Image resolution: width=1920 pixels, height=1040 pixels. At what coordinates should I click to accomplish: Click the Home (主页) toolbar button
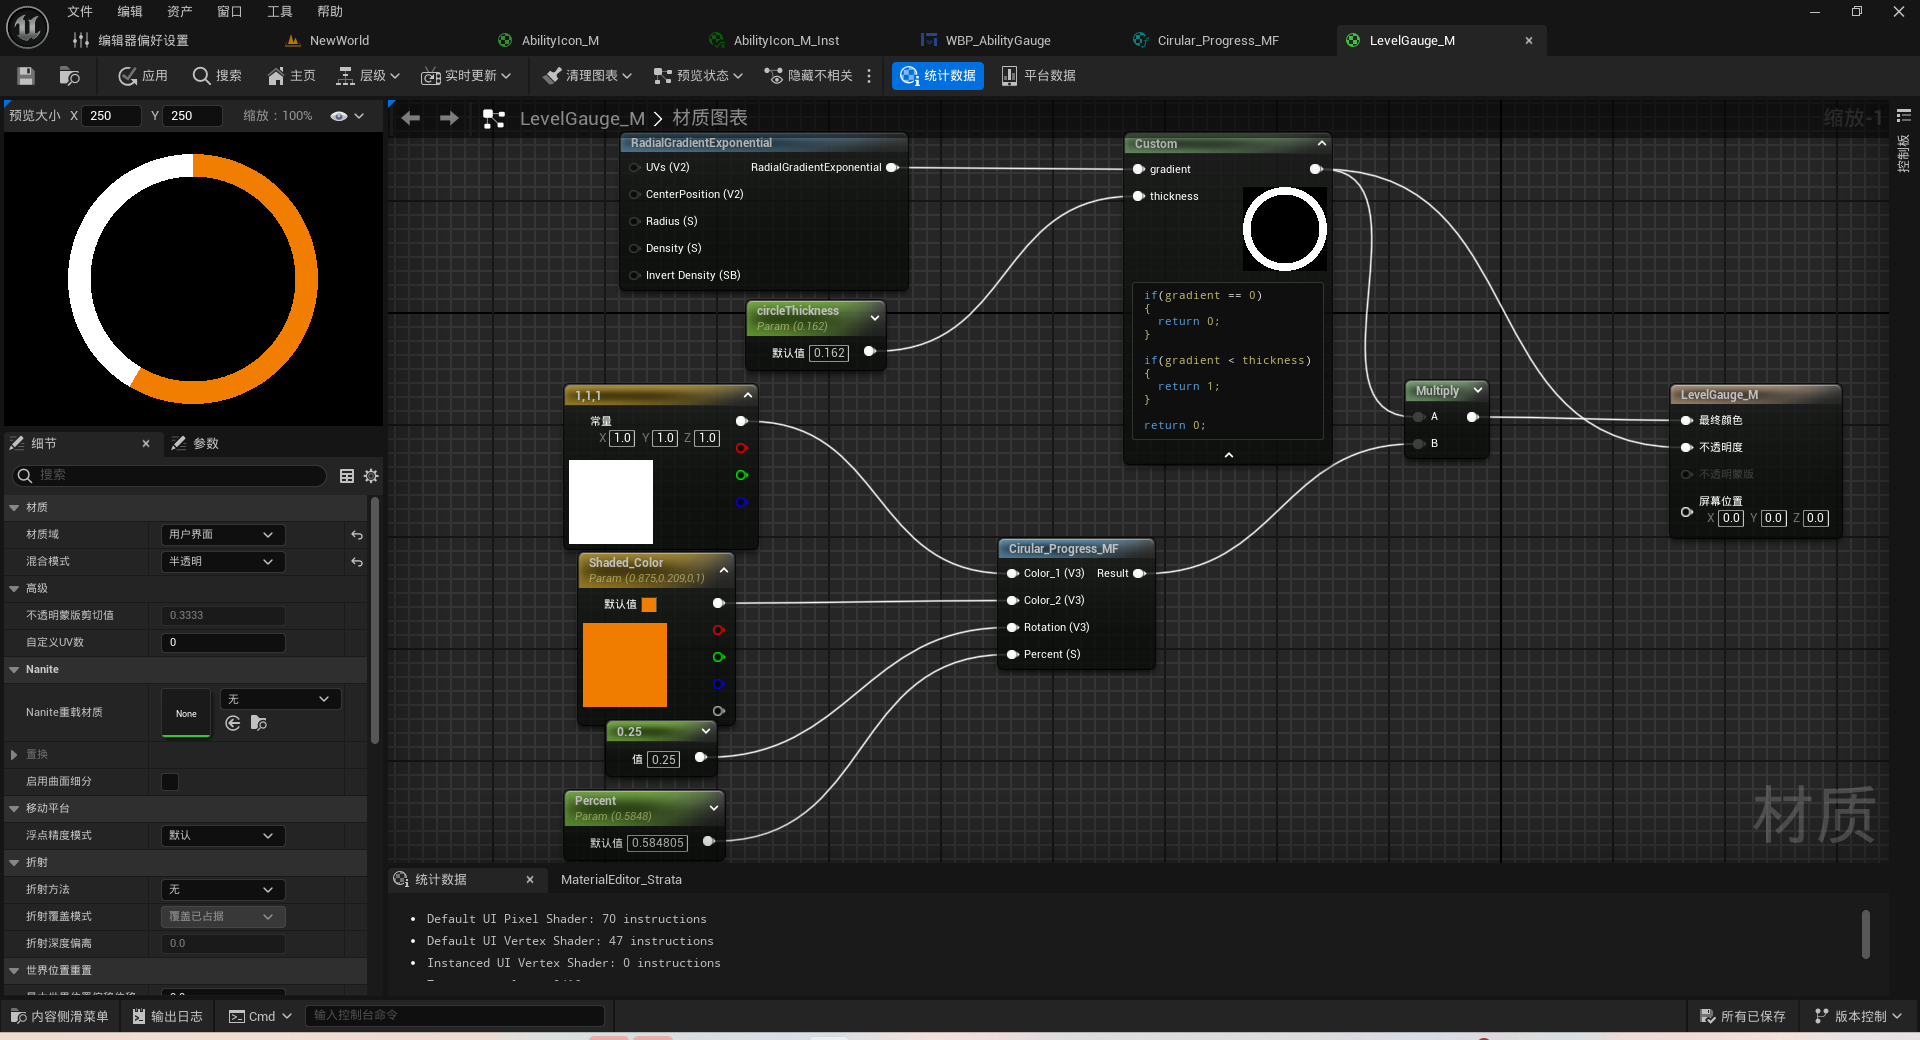pyautogui.click(x=291, y=76)
